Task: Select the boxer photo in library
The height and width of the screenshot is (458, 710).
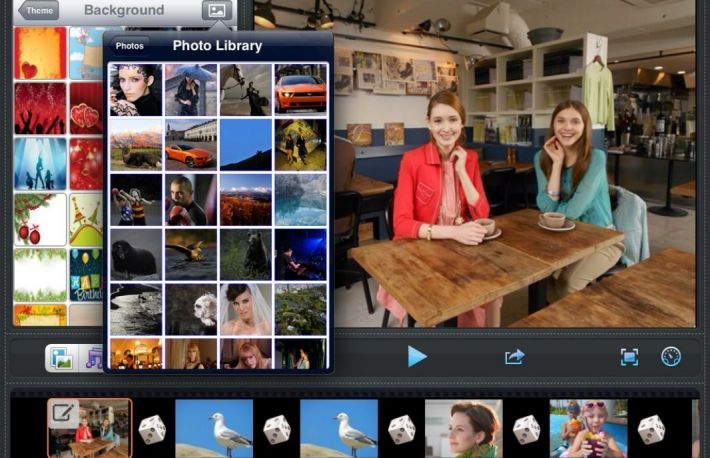Action: click(x=190, y=199)
